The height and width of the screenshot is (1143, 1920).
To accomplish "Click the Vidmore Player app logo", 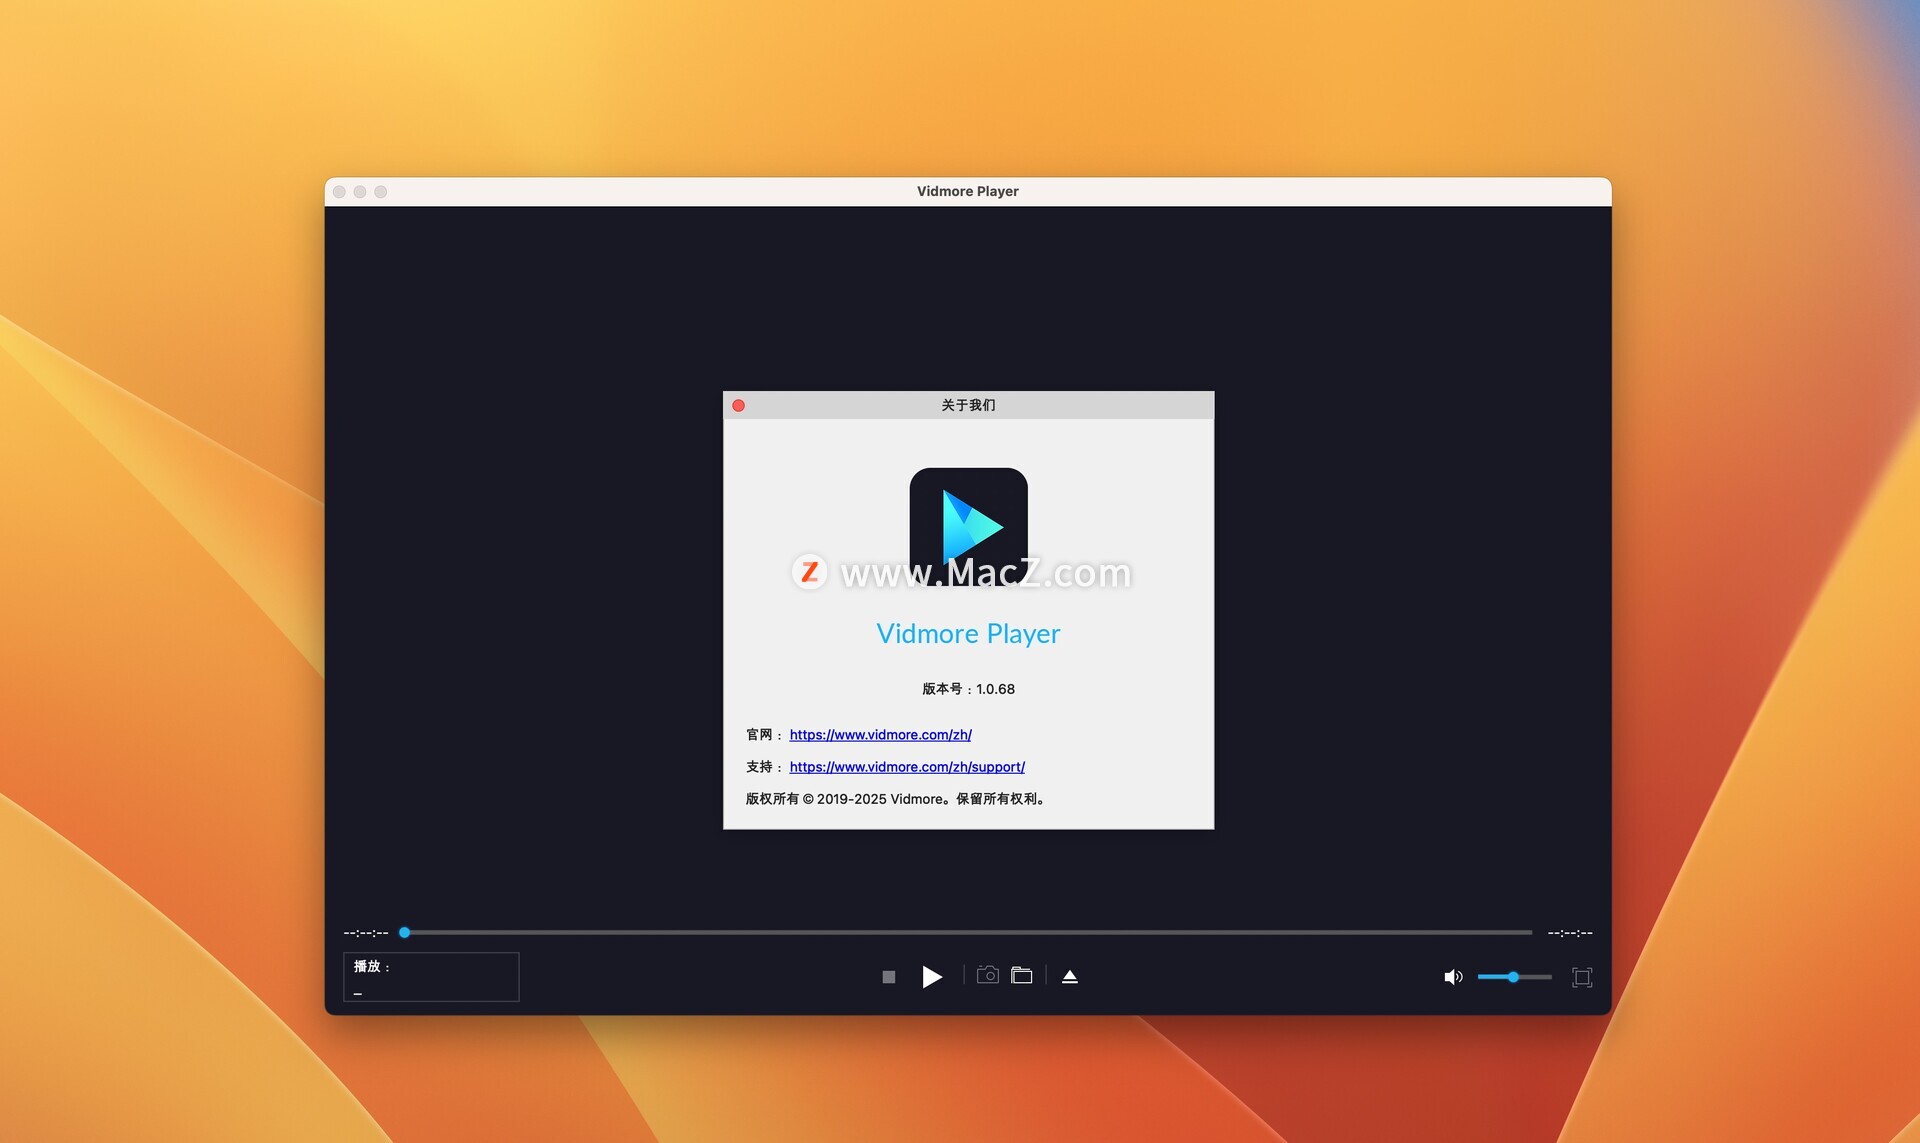I will [x=968, y=526].
